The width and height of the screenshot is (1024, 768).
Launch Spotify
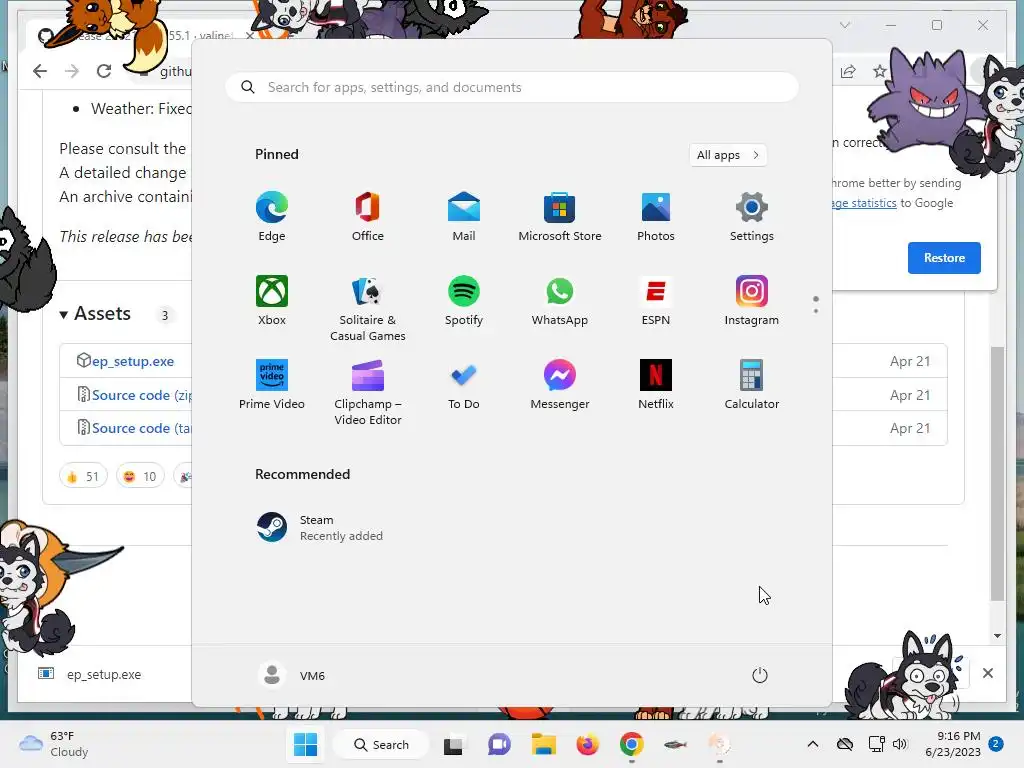point(464,300)
